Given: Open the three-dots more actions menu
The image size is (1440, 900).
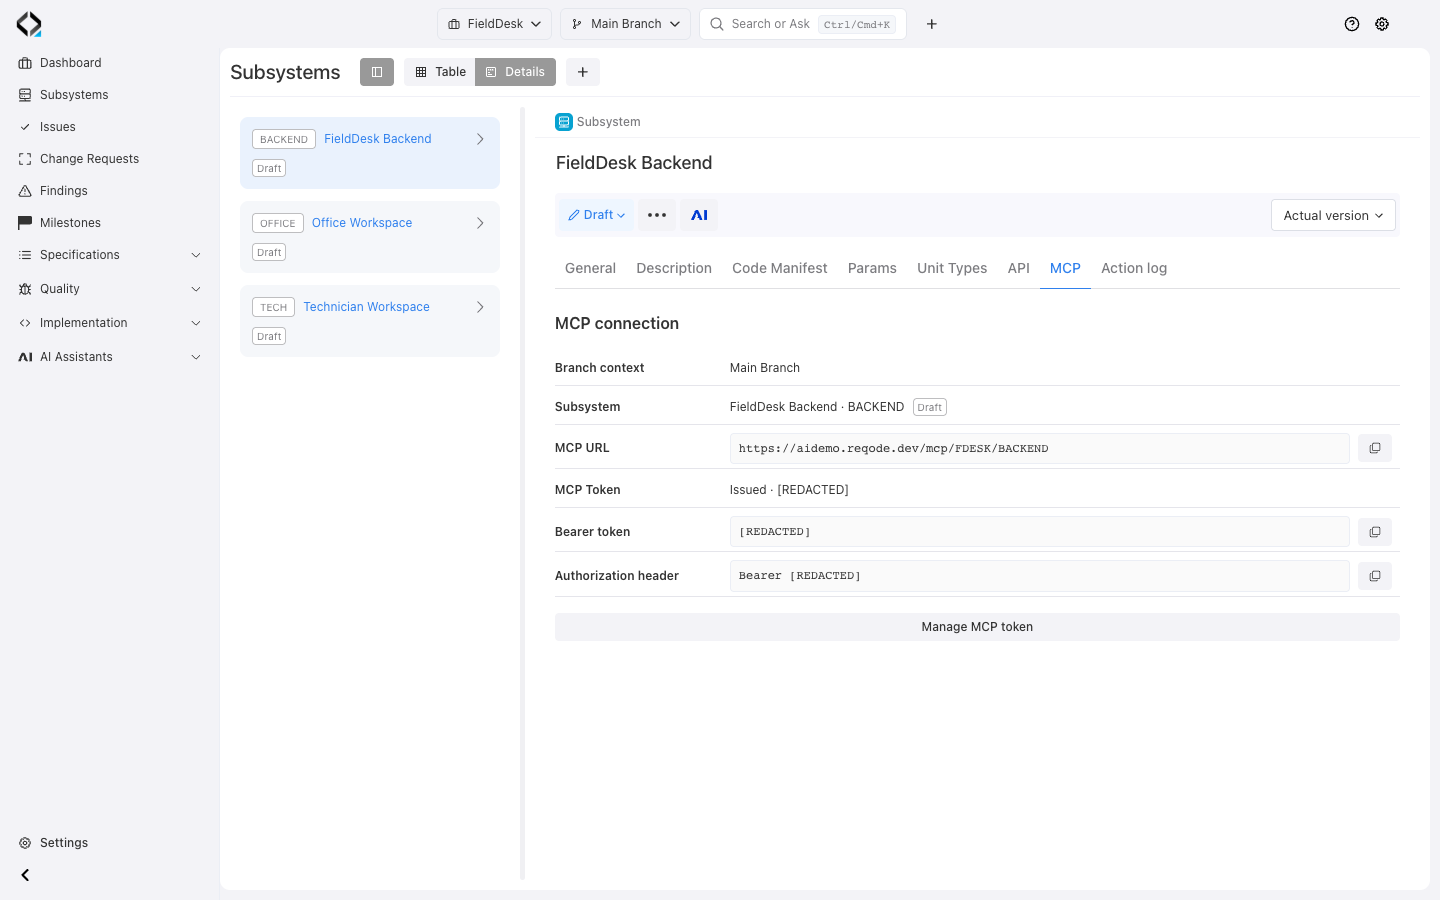Looking at the screenshot, I should click(657, 215).
